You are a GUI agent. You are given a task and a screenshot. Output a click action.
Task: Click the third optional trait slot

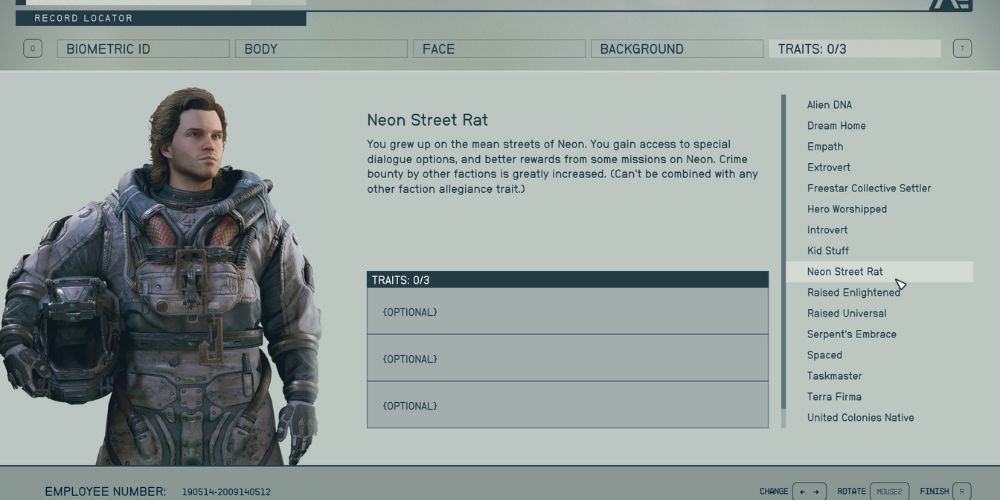click(x=567, y=405)
